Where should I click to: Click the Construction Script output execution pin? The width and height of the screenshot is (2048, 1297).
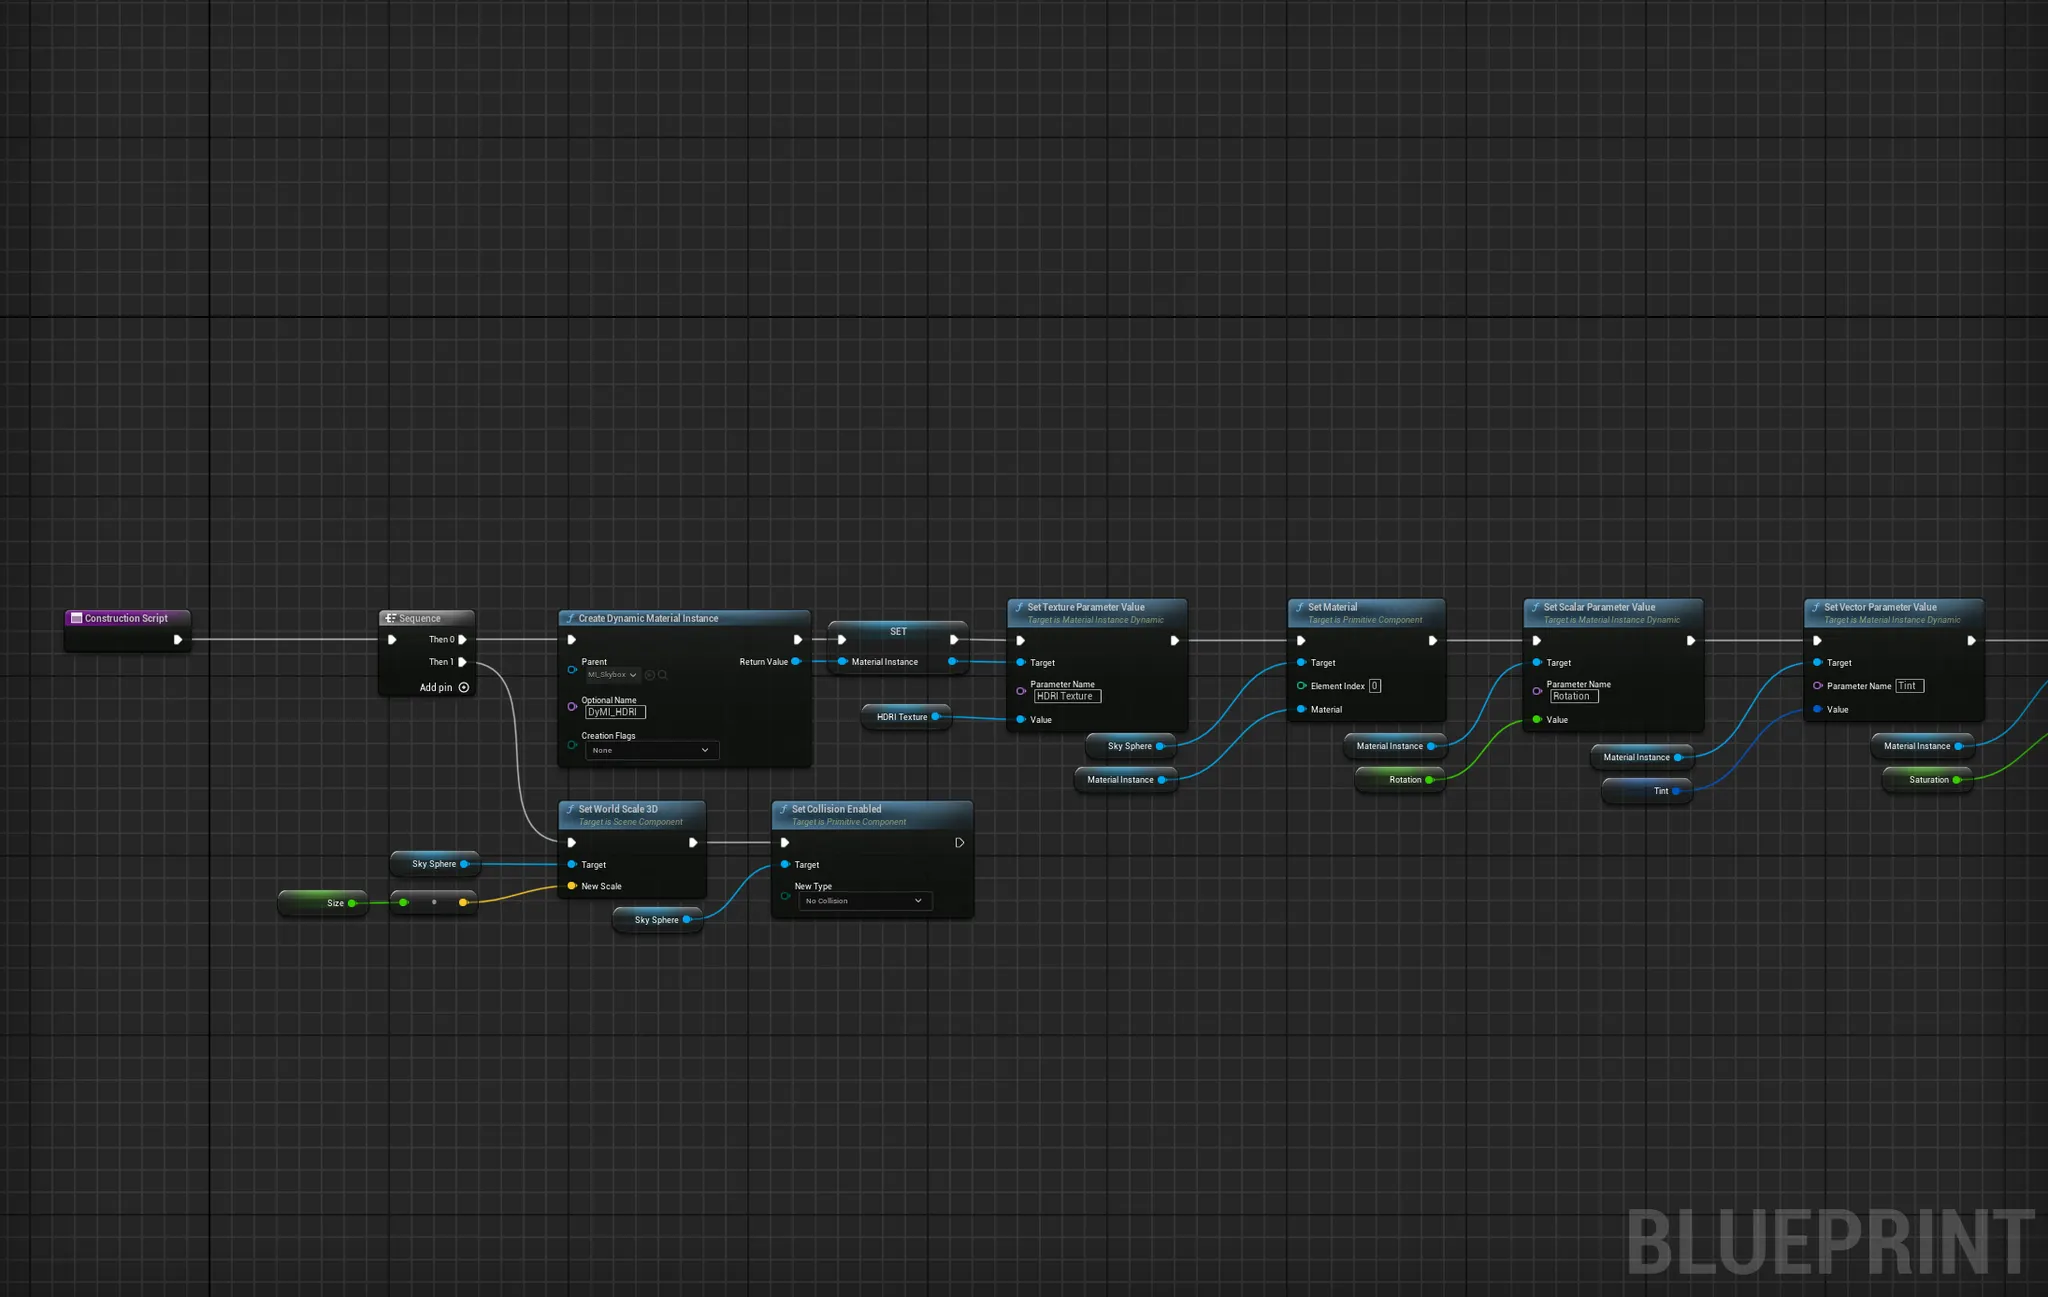(x=177, y=640)
